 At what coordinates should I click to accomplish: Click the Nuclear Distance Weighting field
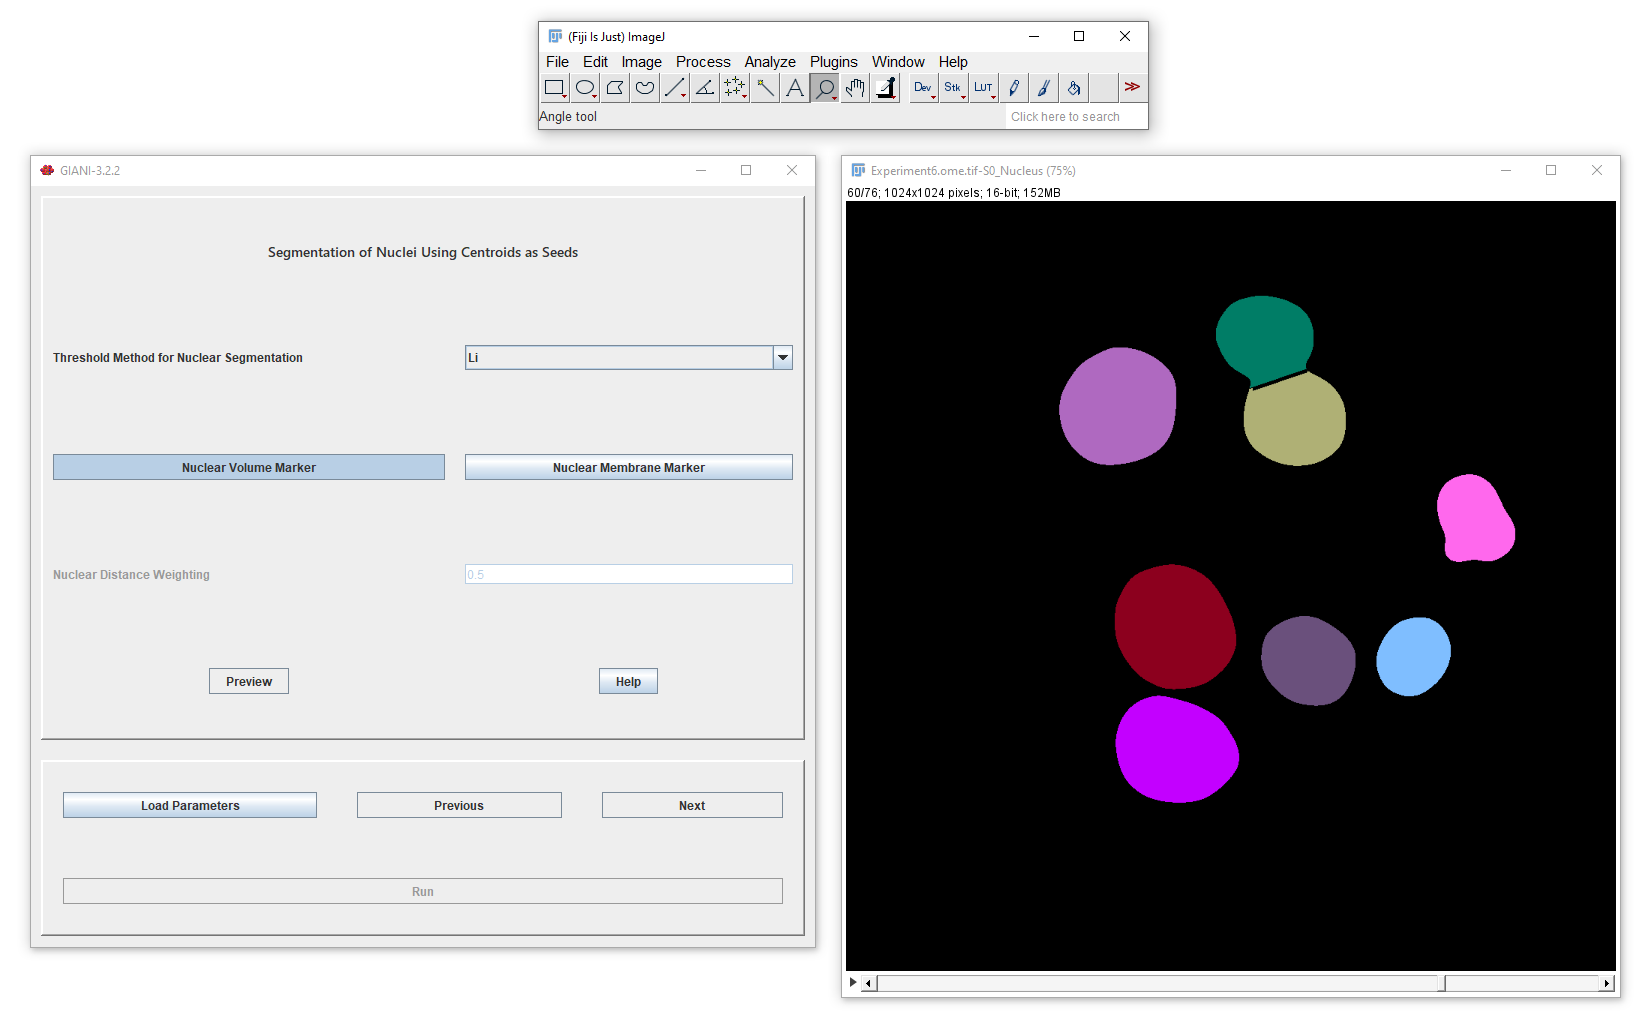tap(629, 574)
